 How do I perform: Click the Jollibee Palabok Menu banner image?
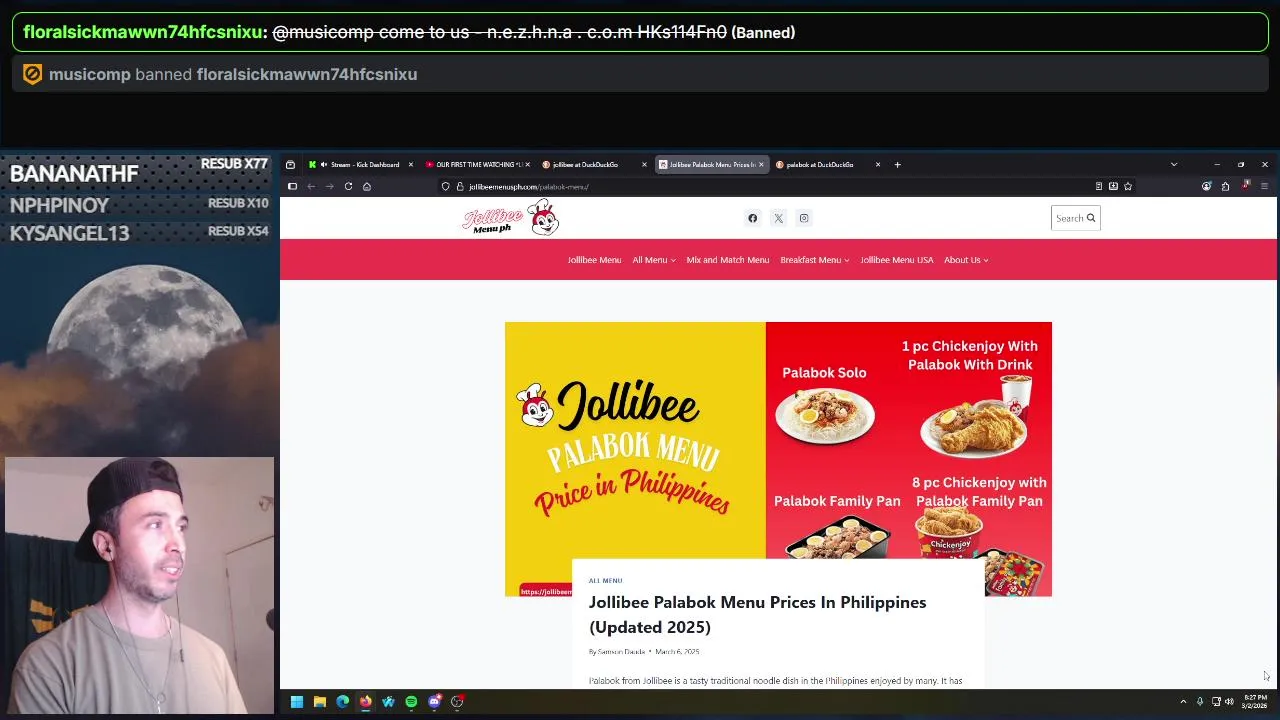(778, 459)
